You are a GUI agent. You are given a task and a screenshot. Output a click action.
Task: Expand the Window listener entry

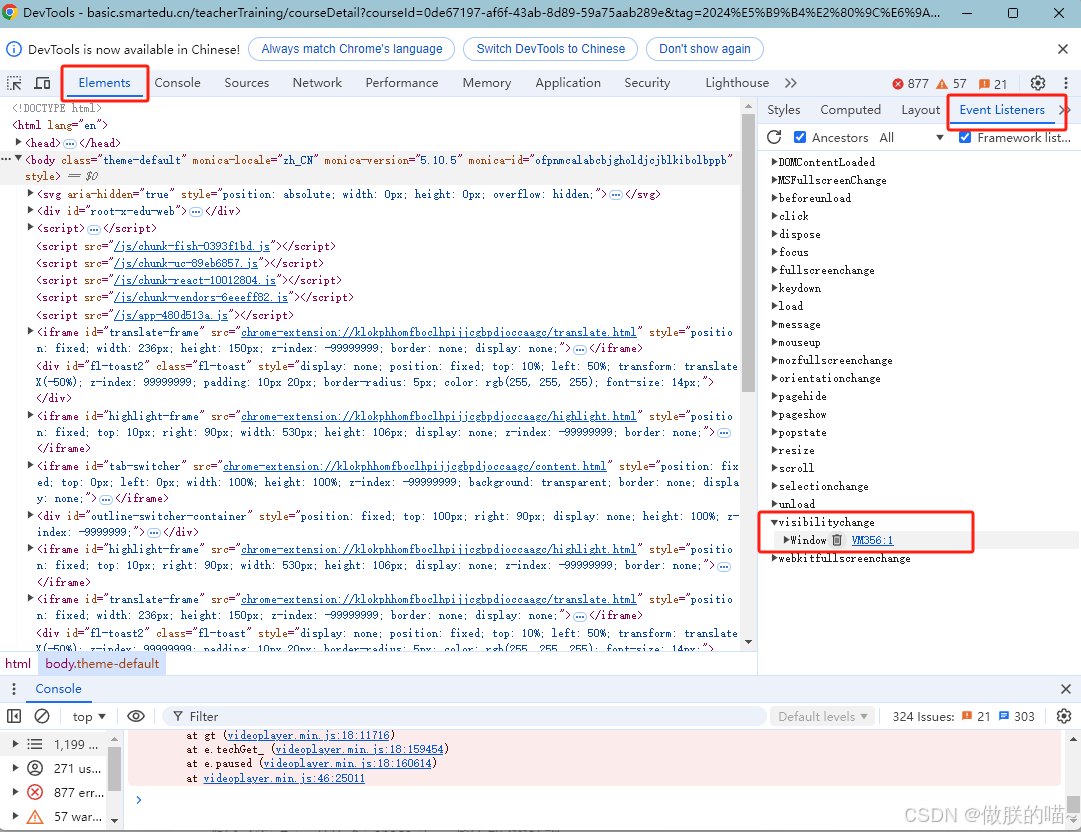[x=786, y=540]
